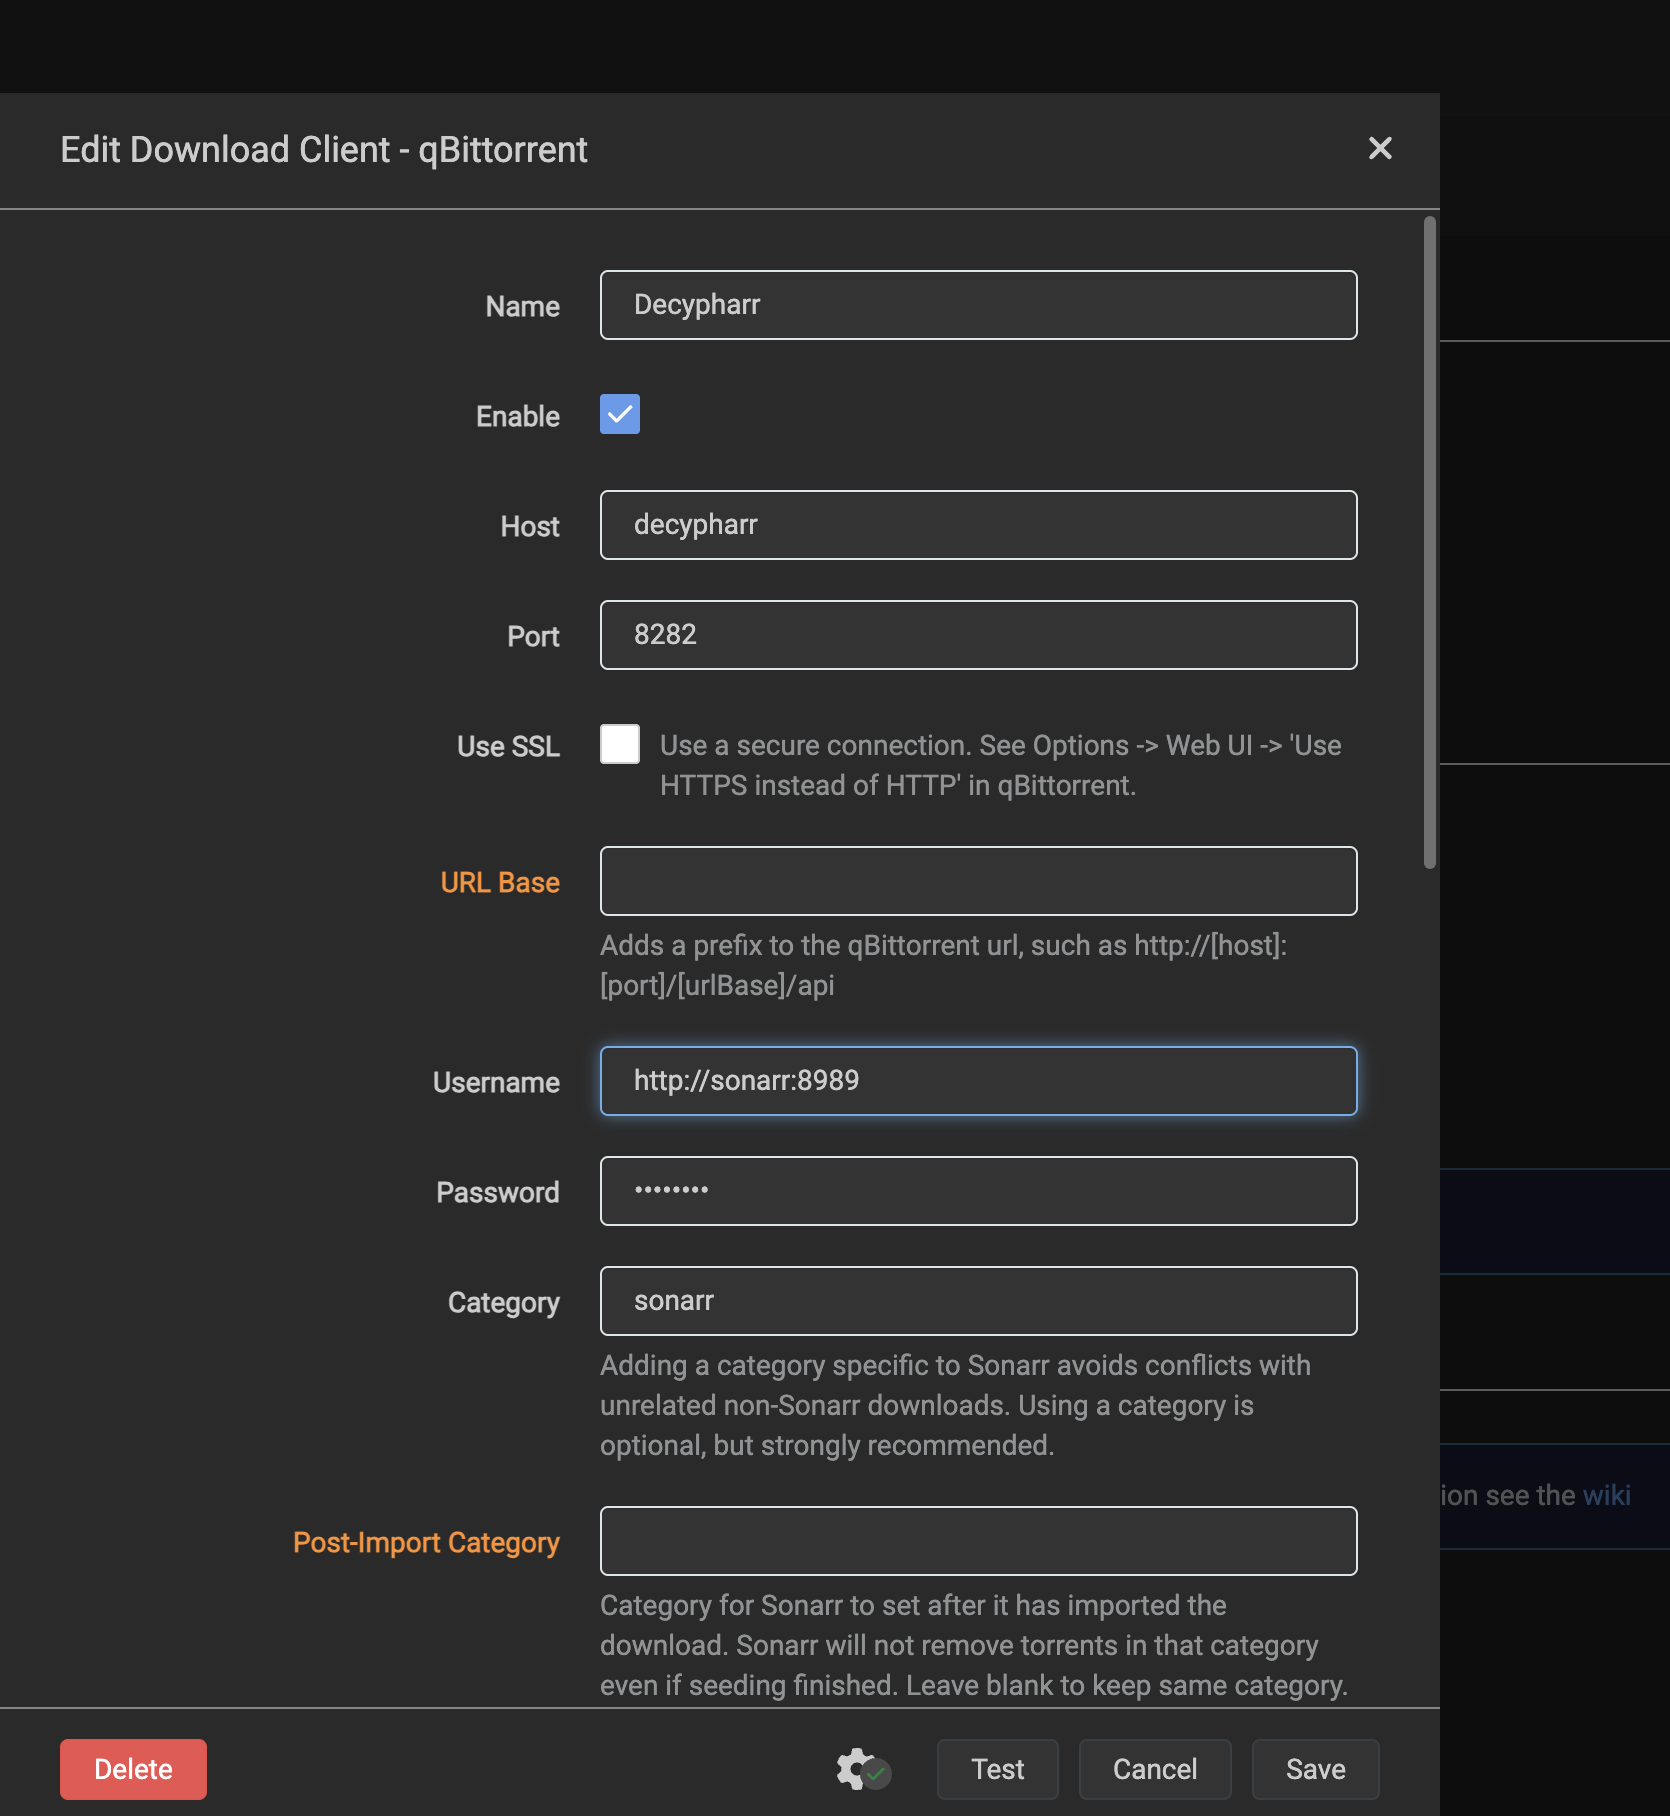Click the Edit Download Client title bar
Image resolution: width=1670 pixels, height=1816 pixels.
click(x=324, y=149)
